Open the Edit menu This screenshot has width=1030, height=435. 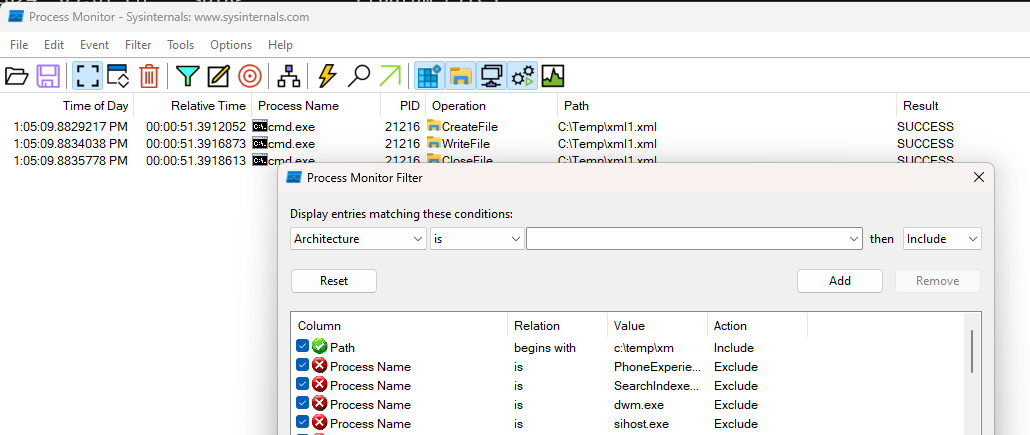point(54,45)
